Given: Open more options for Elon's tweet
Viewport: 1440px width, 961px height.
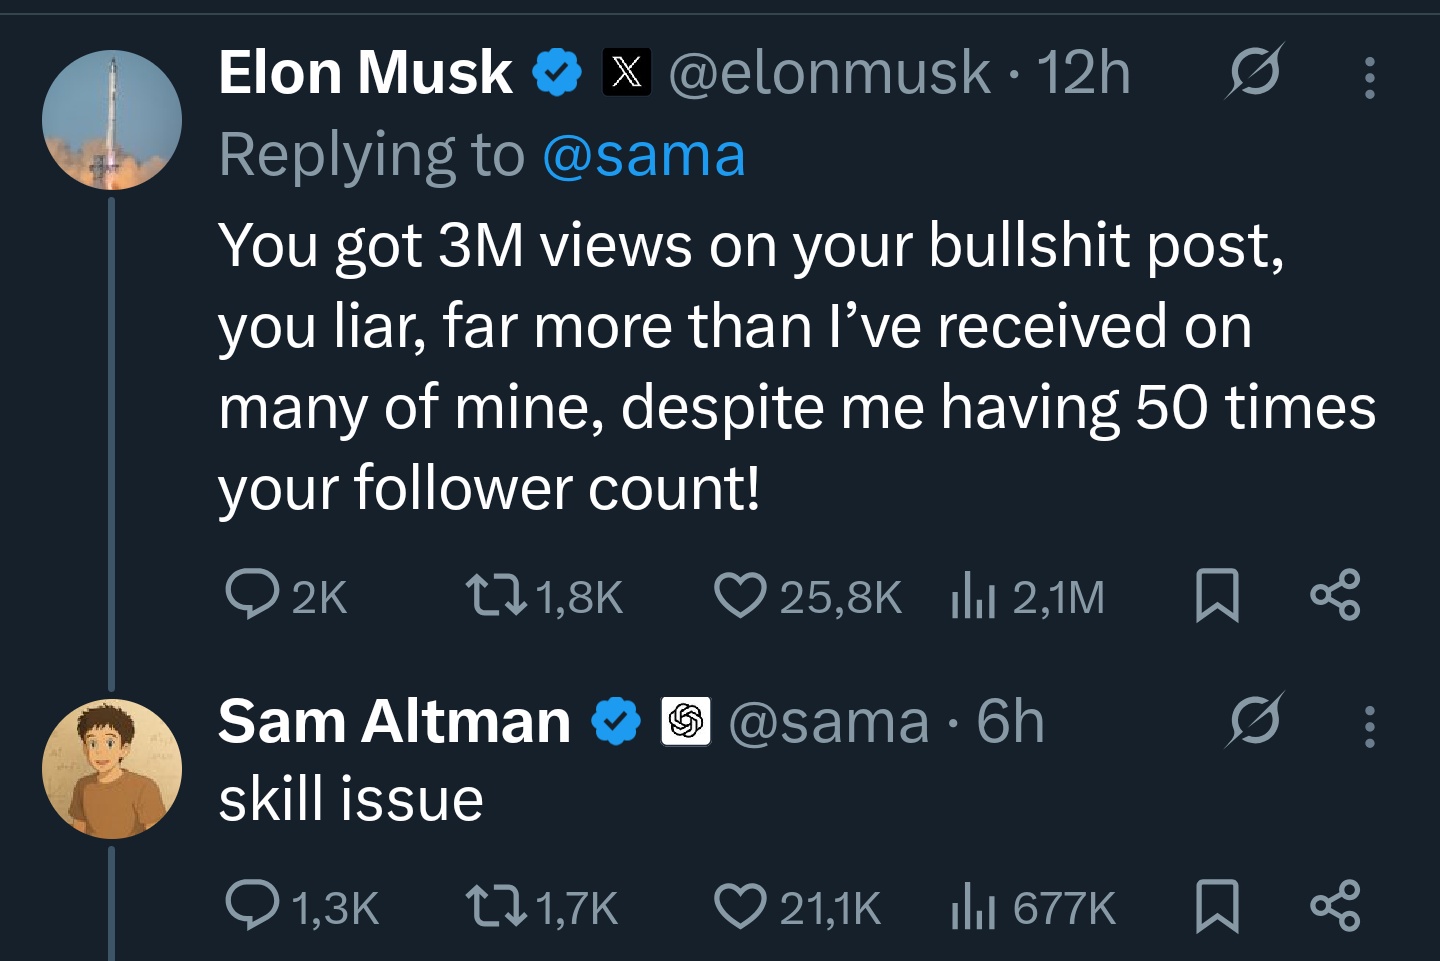Looking at the screenshot, I should (x=1369, y=77).
